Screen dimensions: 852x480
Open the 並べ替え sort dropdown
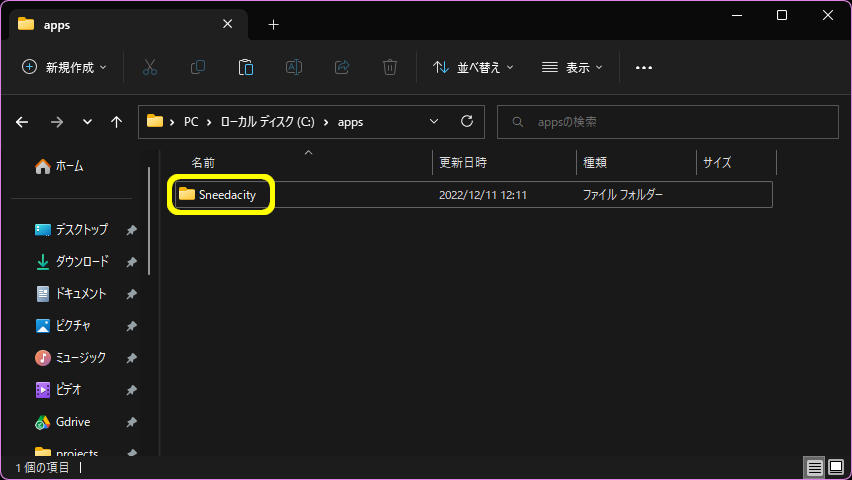pyautogui.click(x=473, y=67)
